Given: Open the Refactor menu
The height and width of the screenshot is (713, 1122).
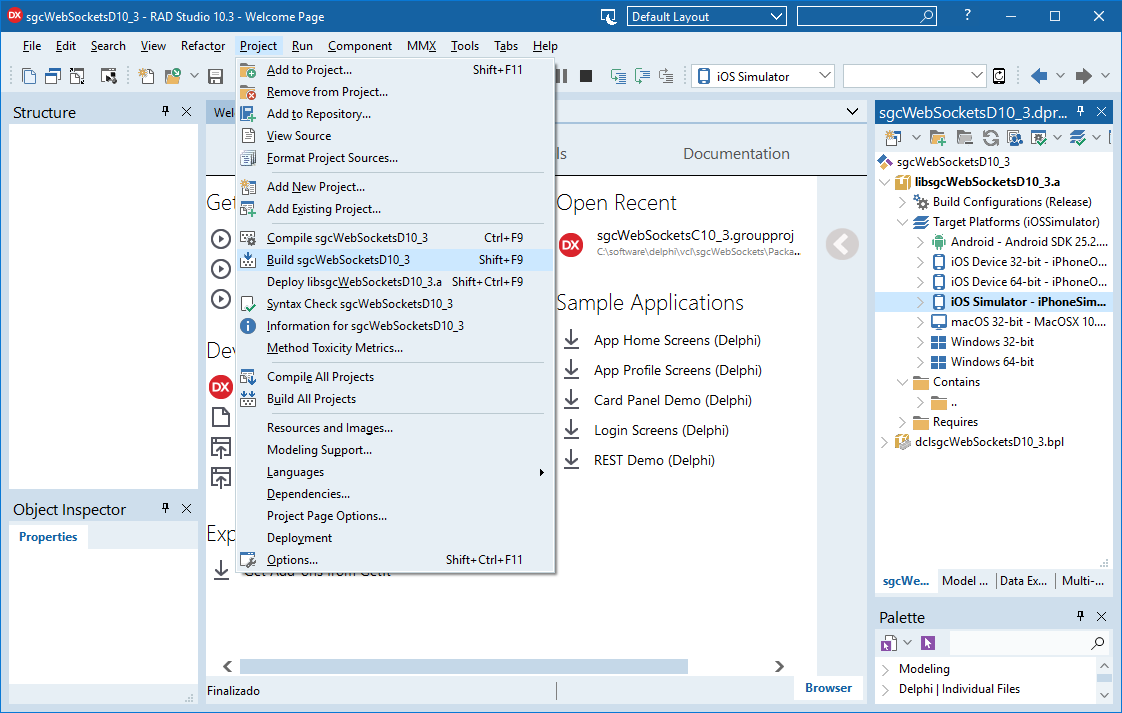Looking at the screenshot, I should 203,46.
